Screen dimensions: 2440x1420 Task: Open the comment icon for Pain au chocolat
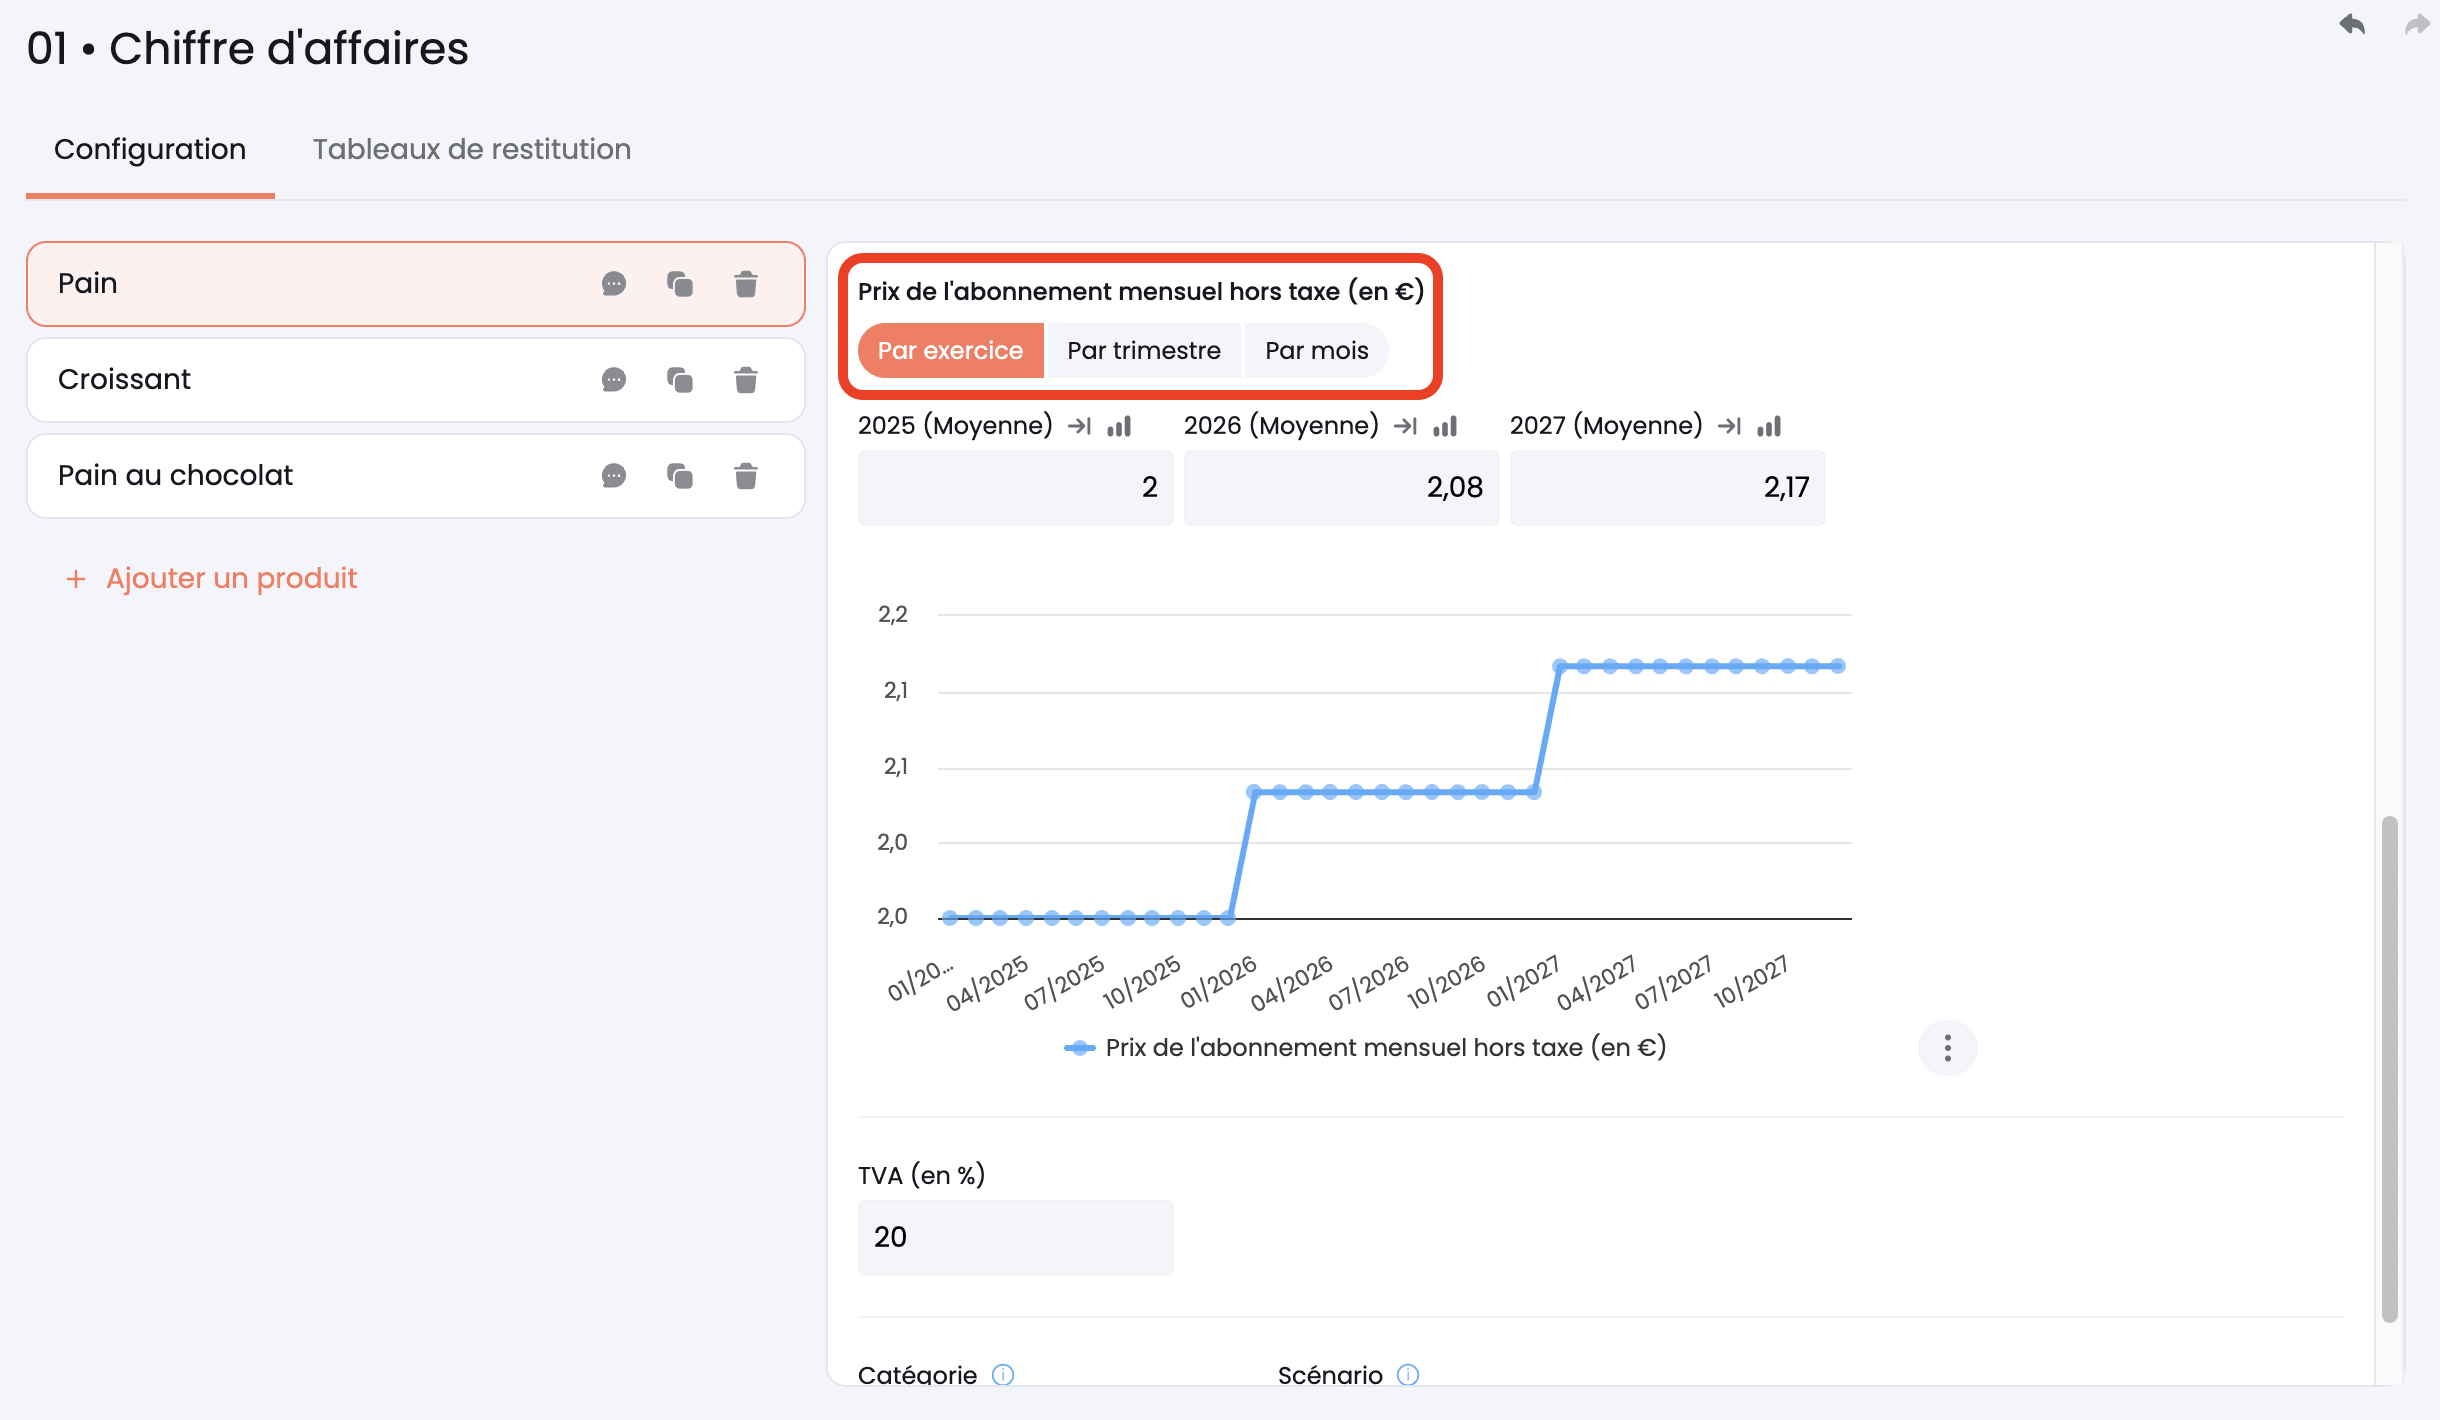tap(614, 476)
